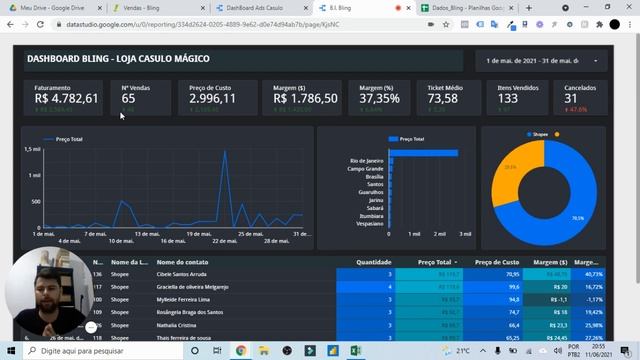Go back to previous page
This screenshot has width=640, height=360.
pyautogui.click(x=10, y=24)
